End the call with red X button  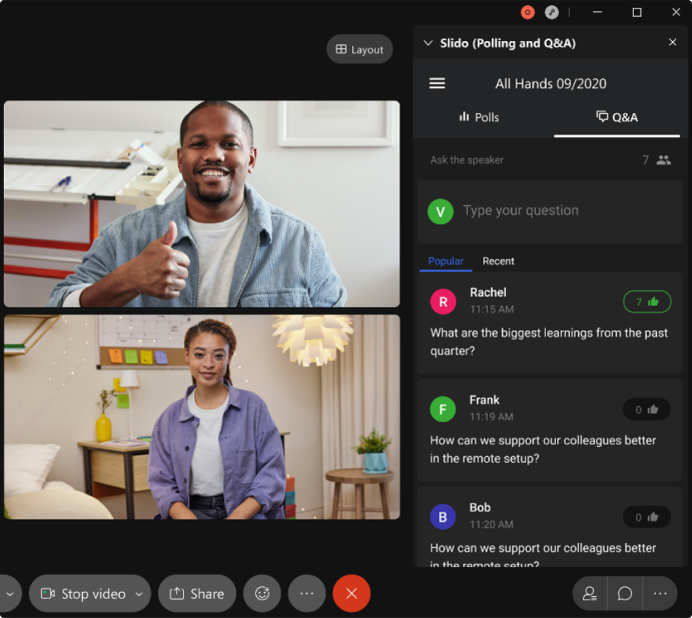pos(351,593)
